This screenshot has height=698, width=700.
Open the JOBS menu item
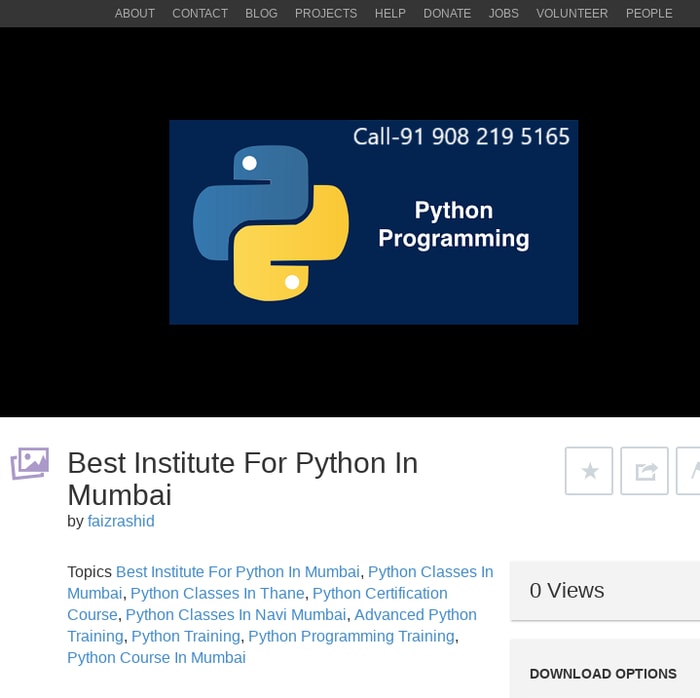pos(504,13)
